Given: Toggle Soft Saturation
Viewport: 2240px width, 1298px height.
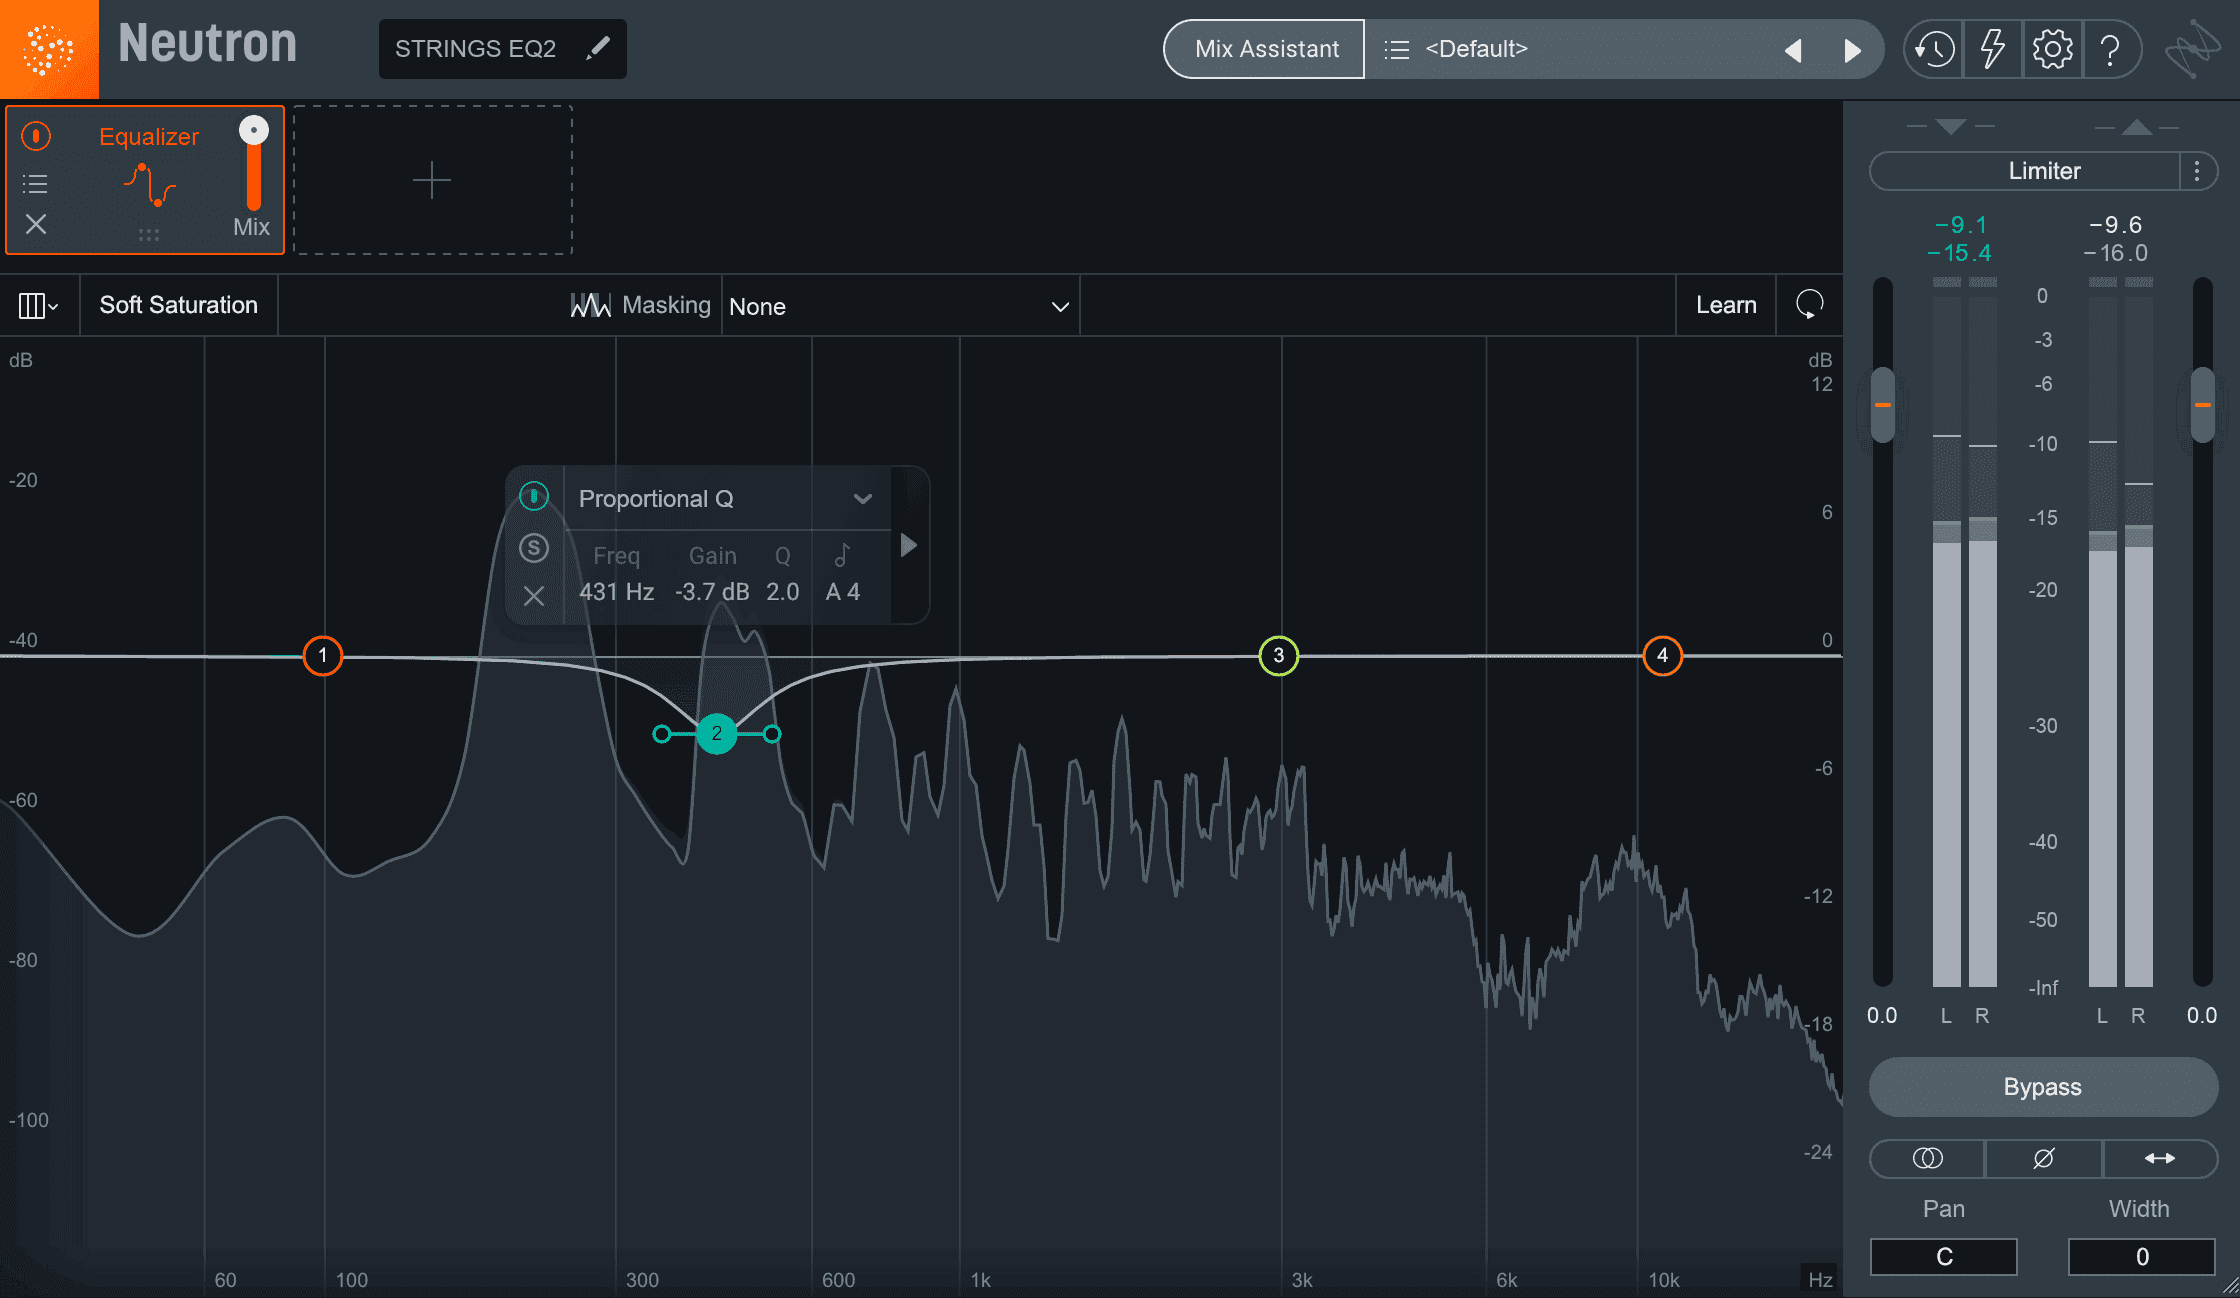Looking at the screenshot, I should (178, 305).
